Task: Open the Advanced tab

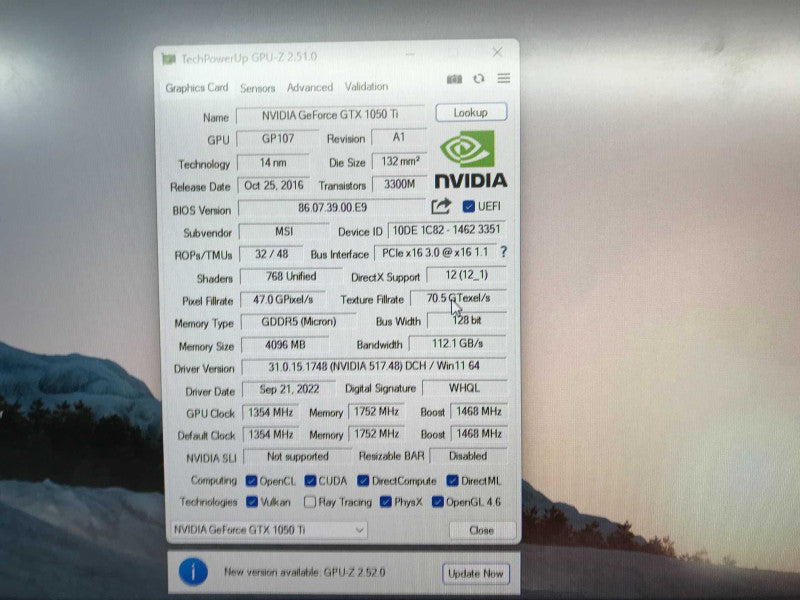Action: [310, 87]
